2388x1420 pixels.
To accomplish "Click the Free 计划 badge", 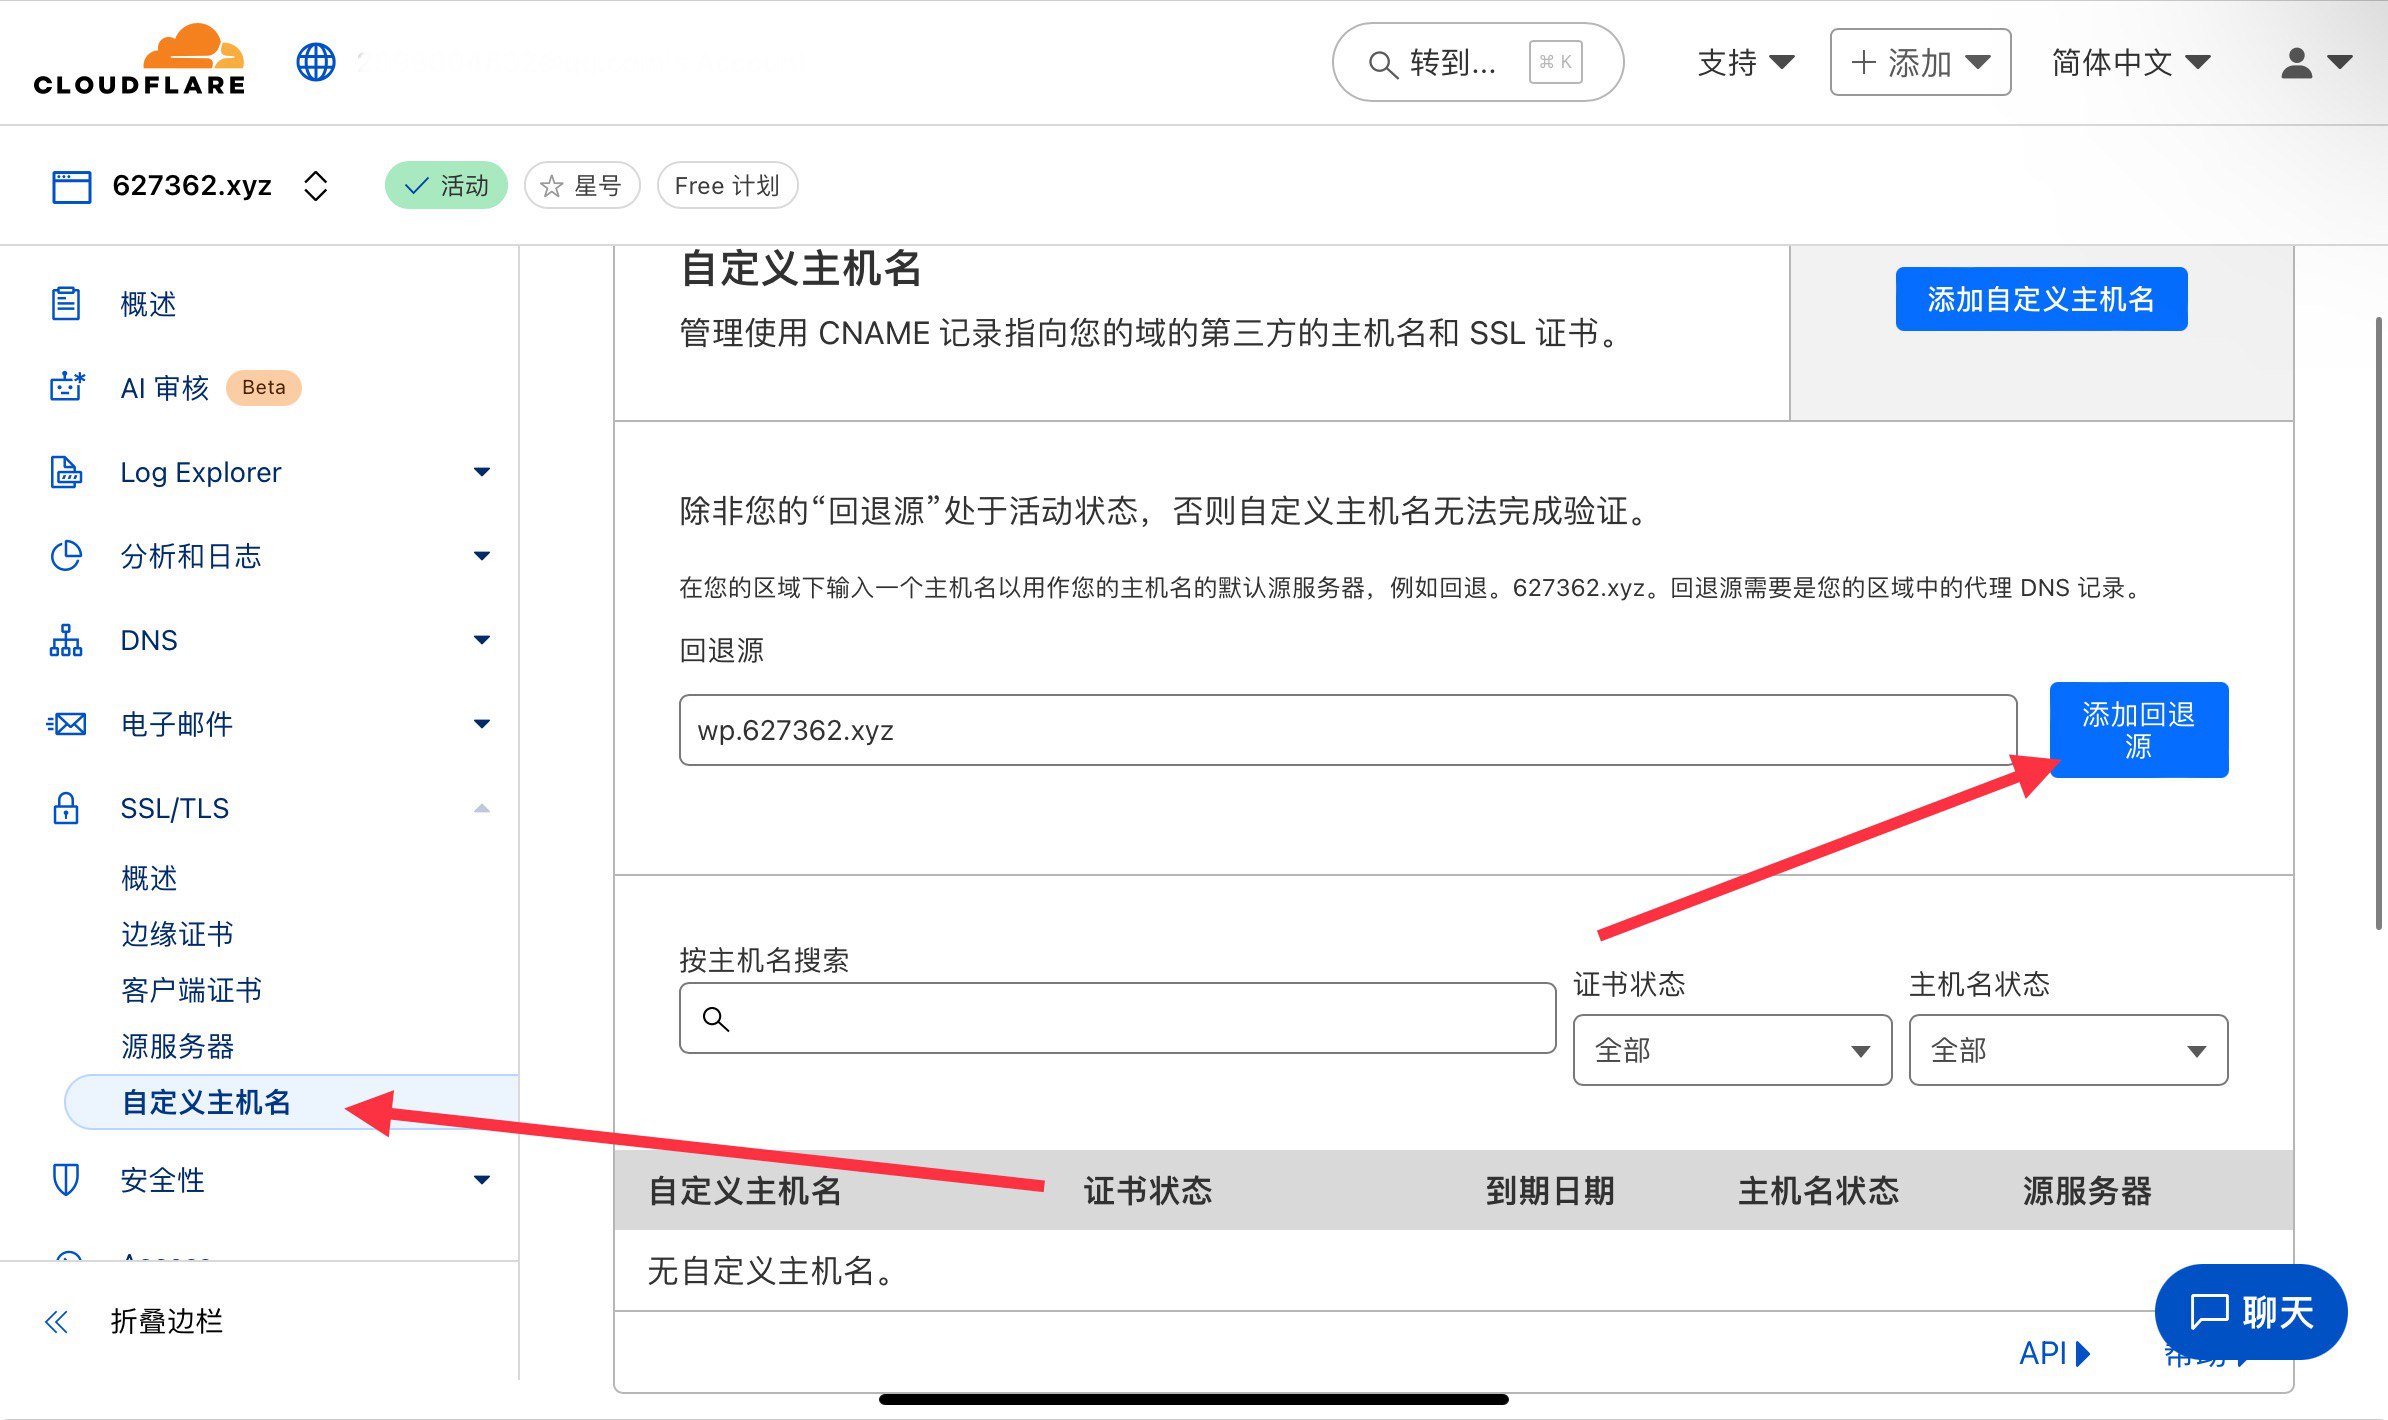I will point(727,186).
